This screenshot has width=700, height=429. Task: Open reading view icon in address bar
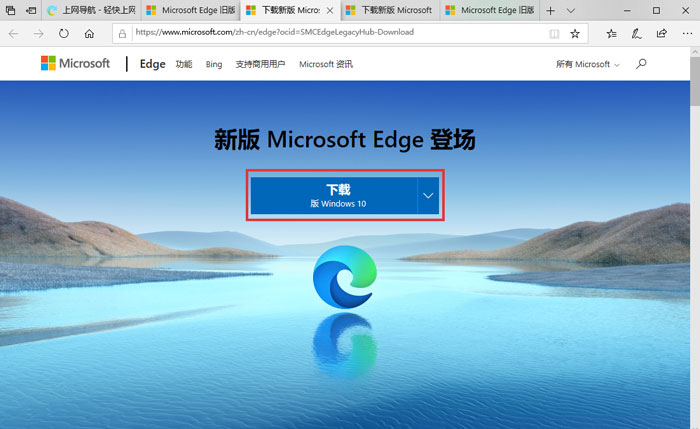tap(554, 33)
